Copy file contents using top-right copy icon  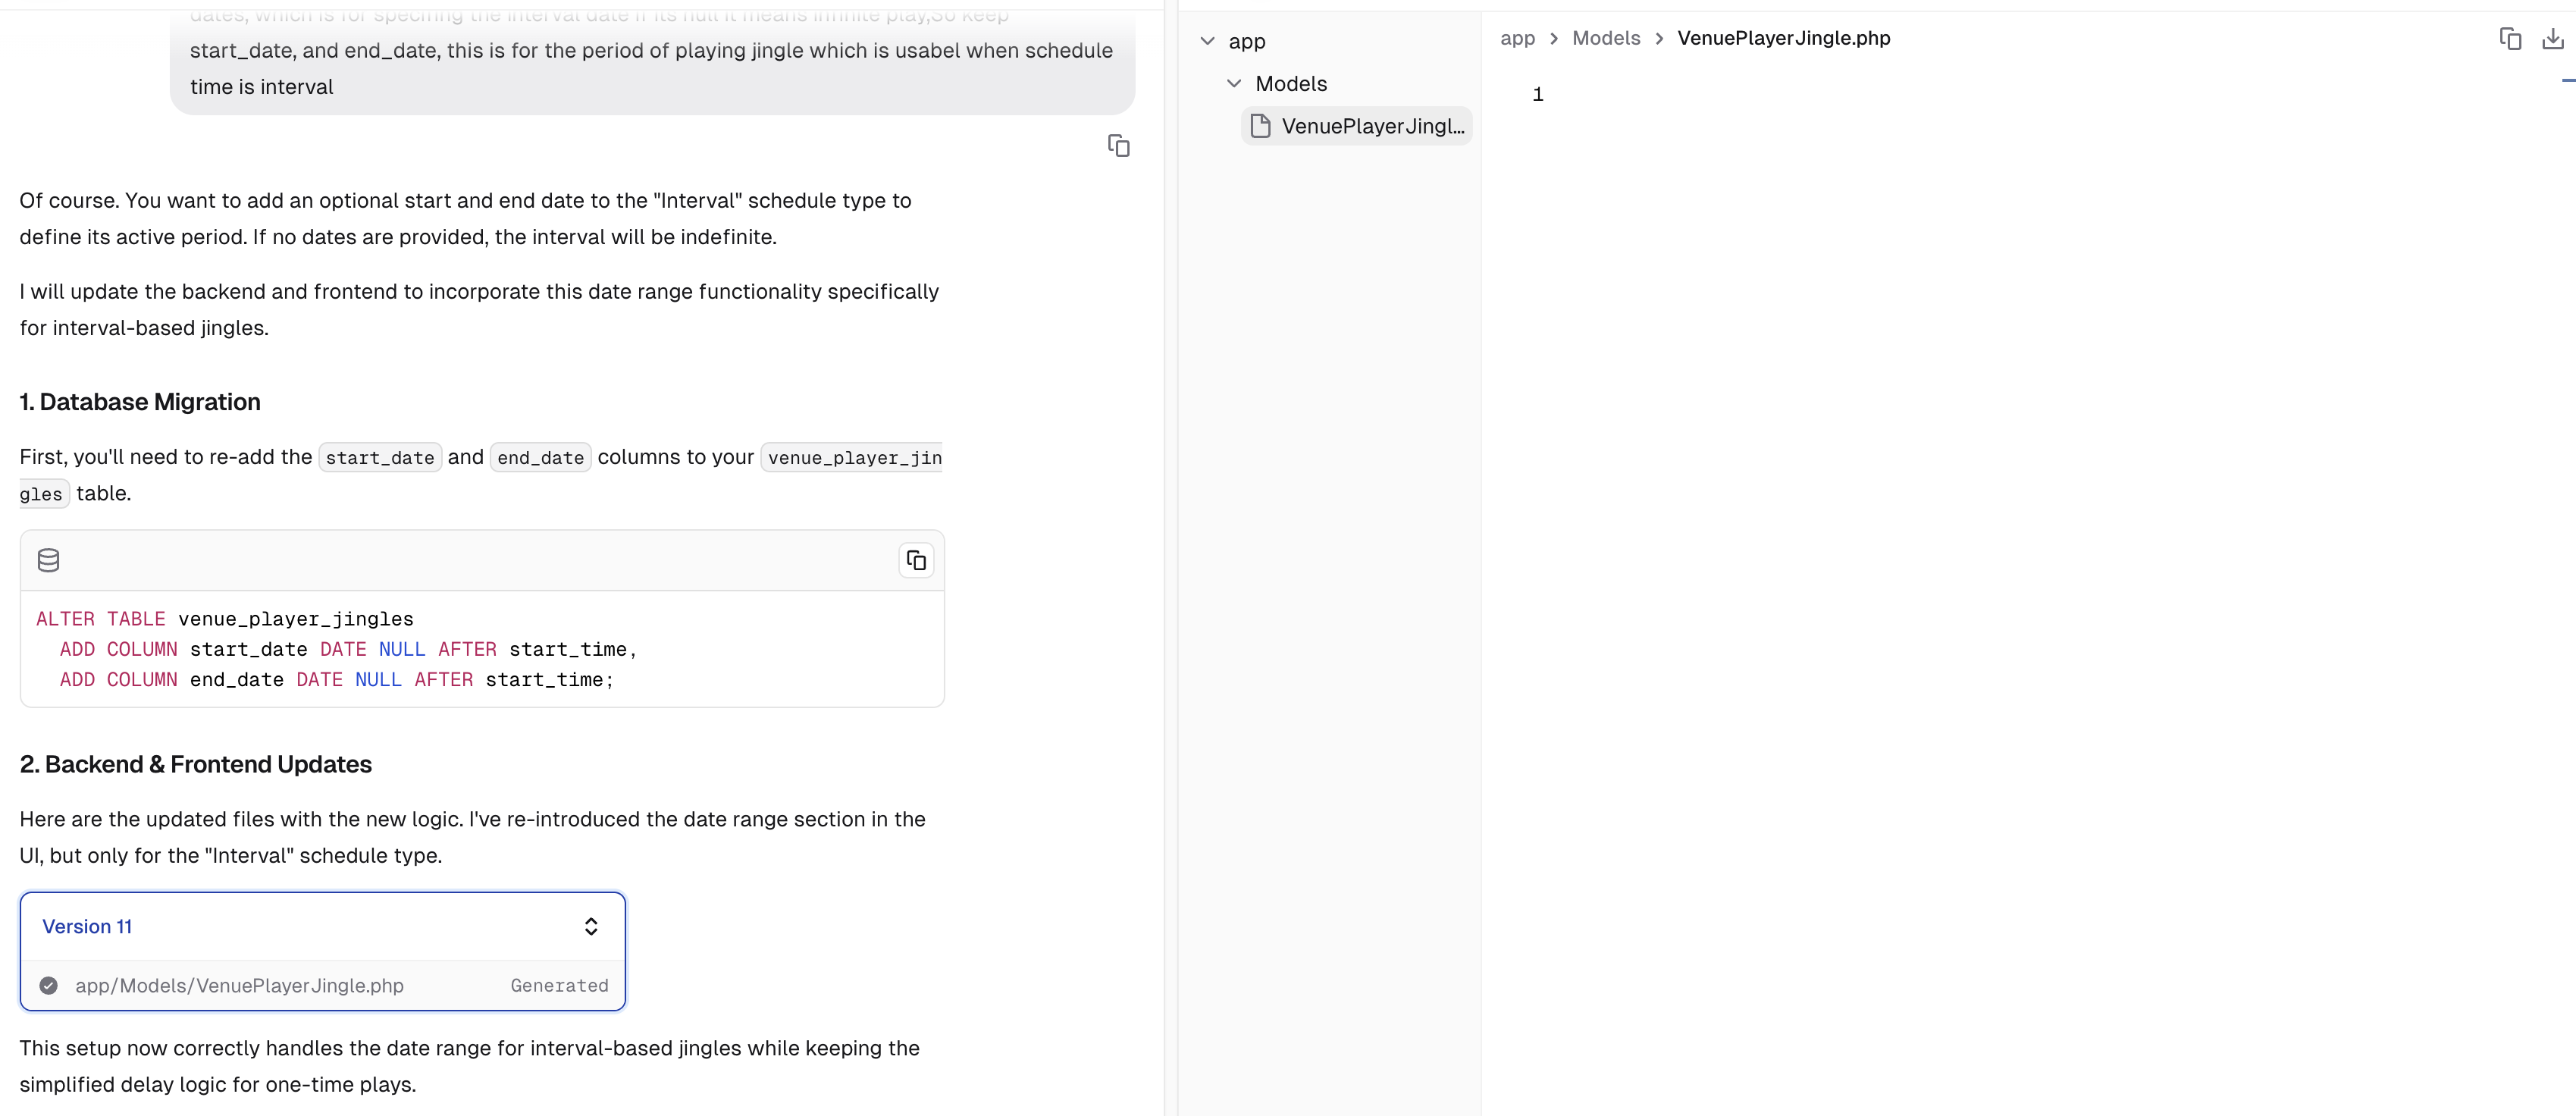click(x=2510, y=39)
